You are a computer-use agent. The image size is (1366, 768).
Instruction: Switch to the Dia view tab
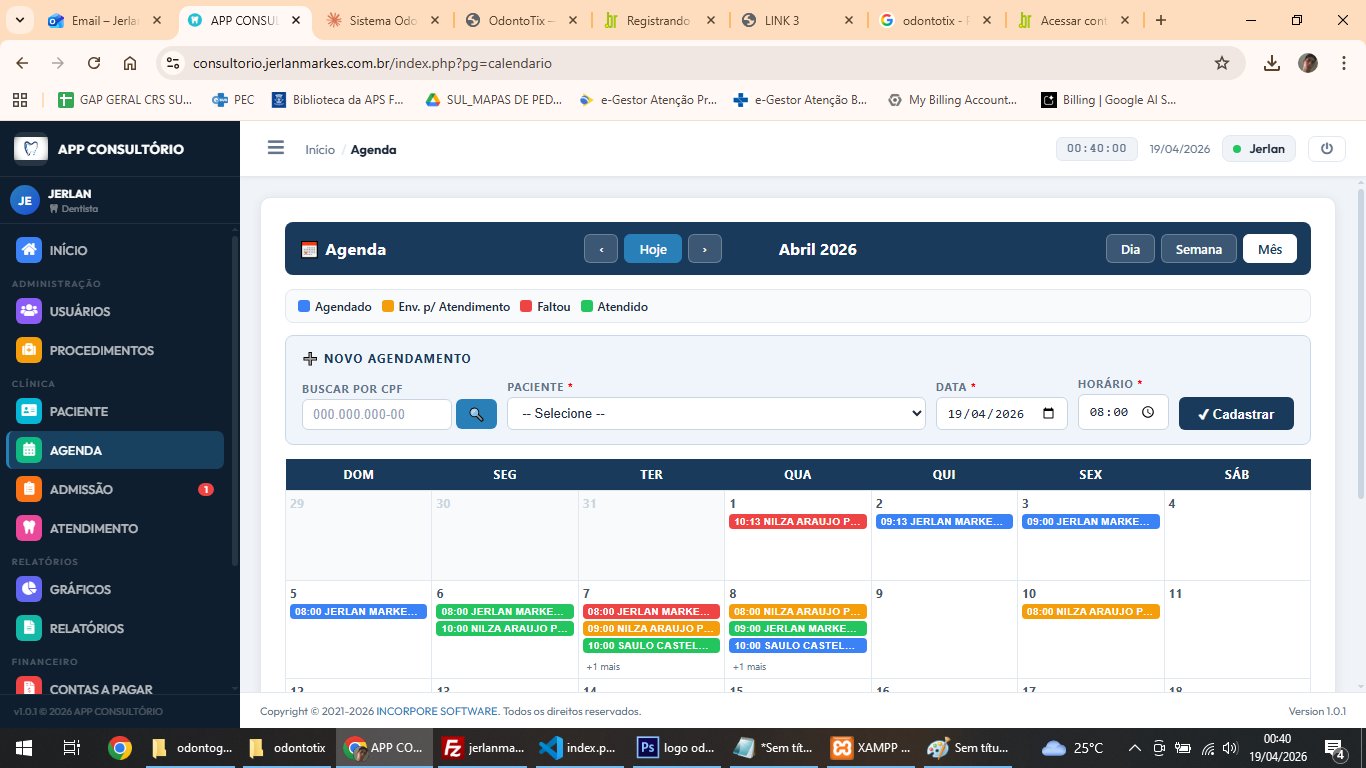click(x=1130, y=248)
